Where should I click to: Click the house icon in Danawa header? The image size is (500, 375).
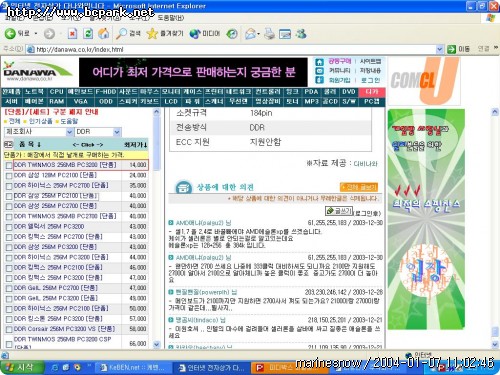point(319,62)
